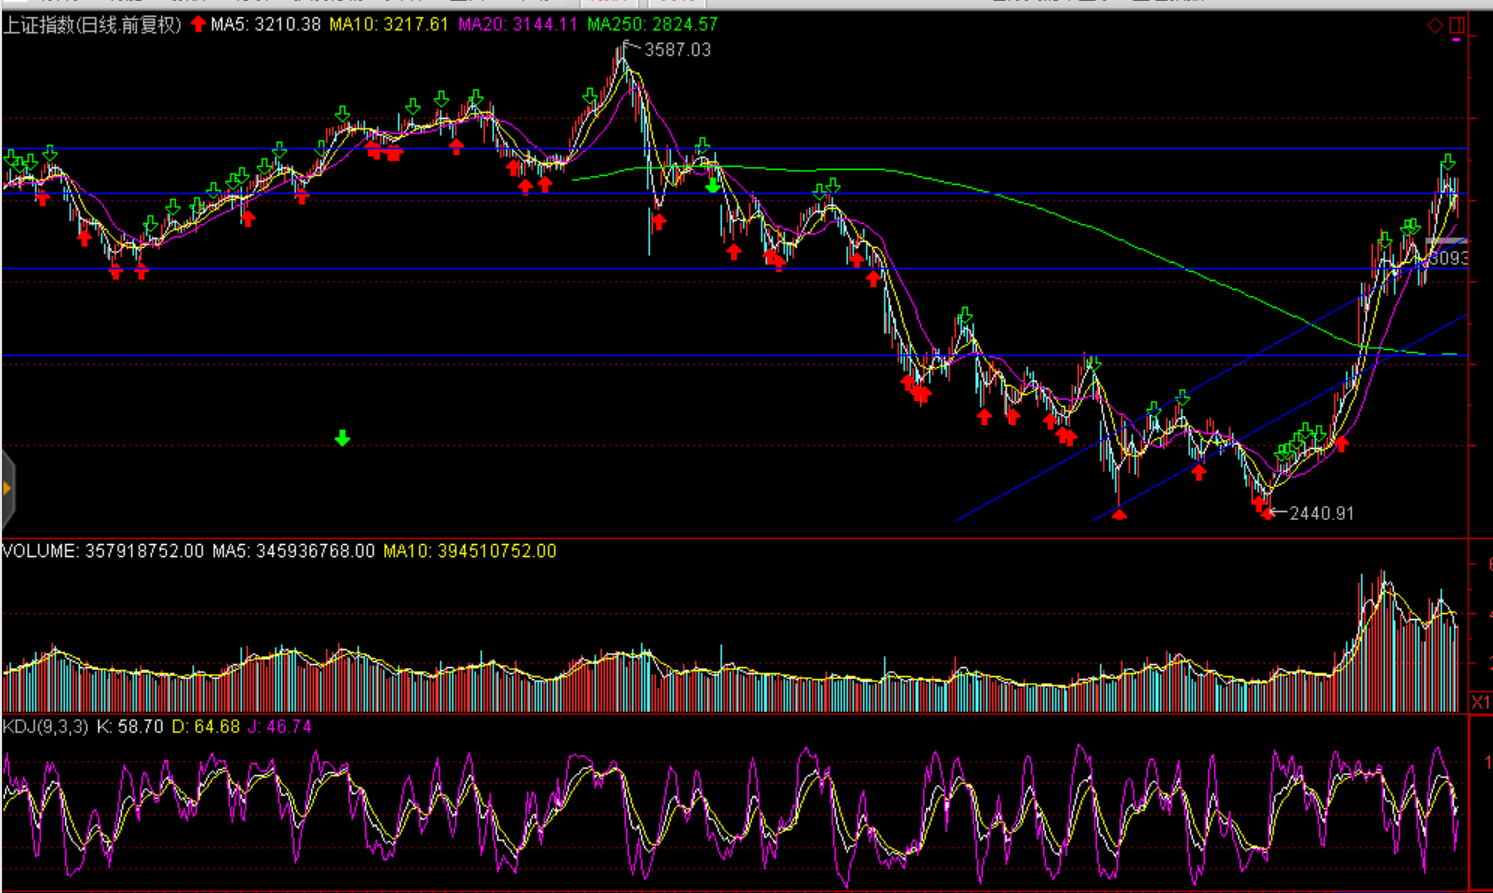Click the gray current price tag 3093
The image size is (1493, 893).
[x=1446, y=258]
